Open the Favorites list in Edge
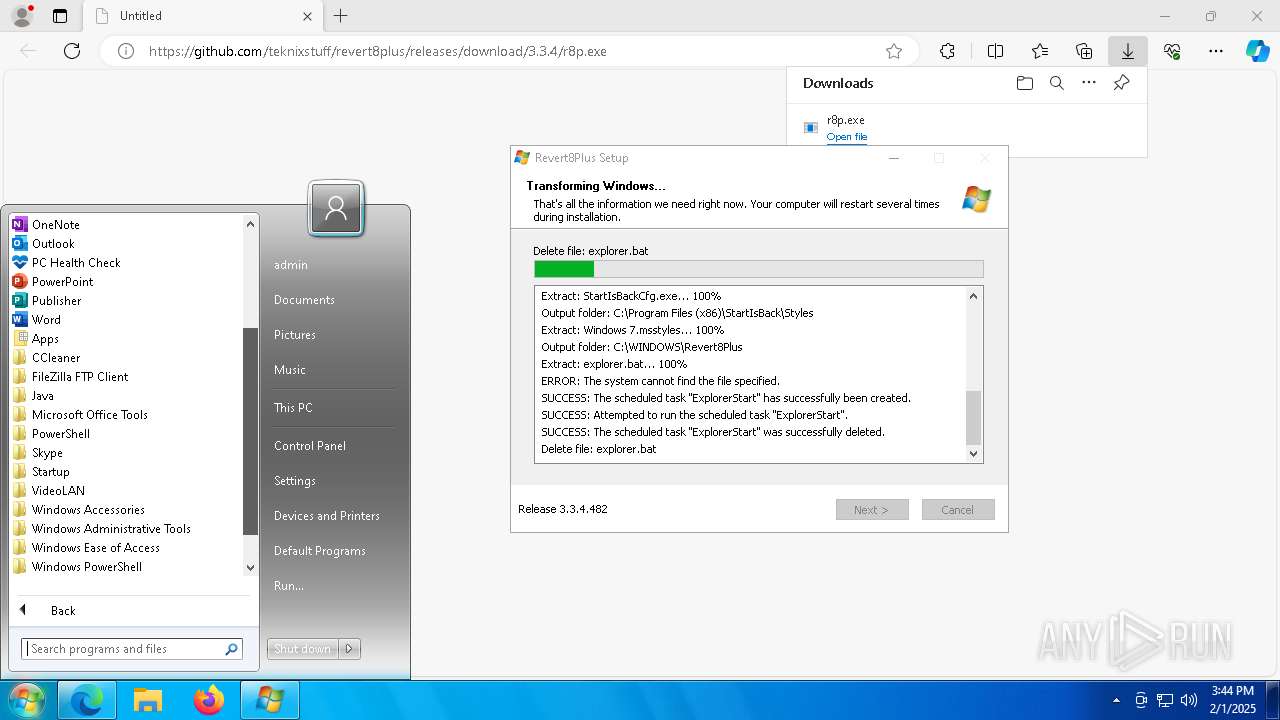This screenshot has height=720, width=1280. pyautogui.click(x=1040, y=51)
